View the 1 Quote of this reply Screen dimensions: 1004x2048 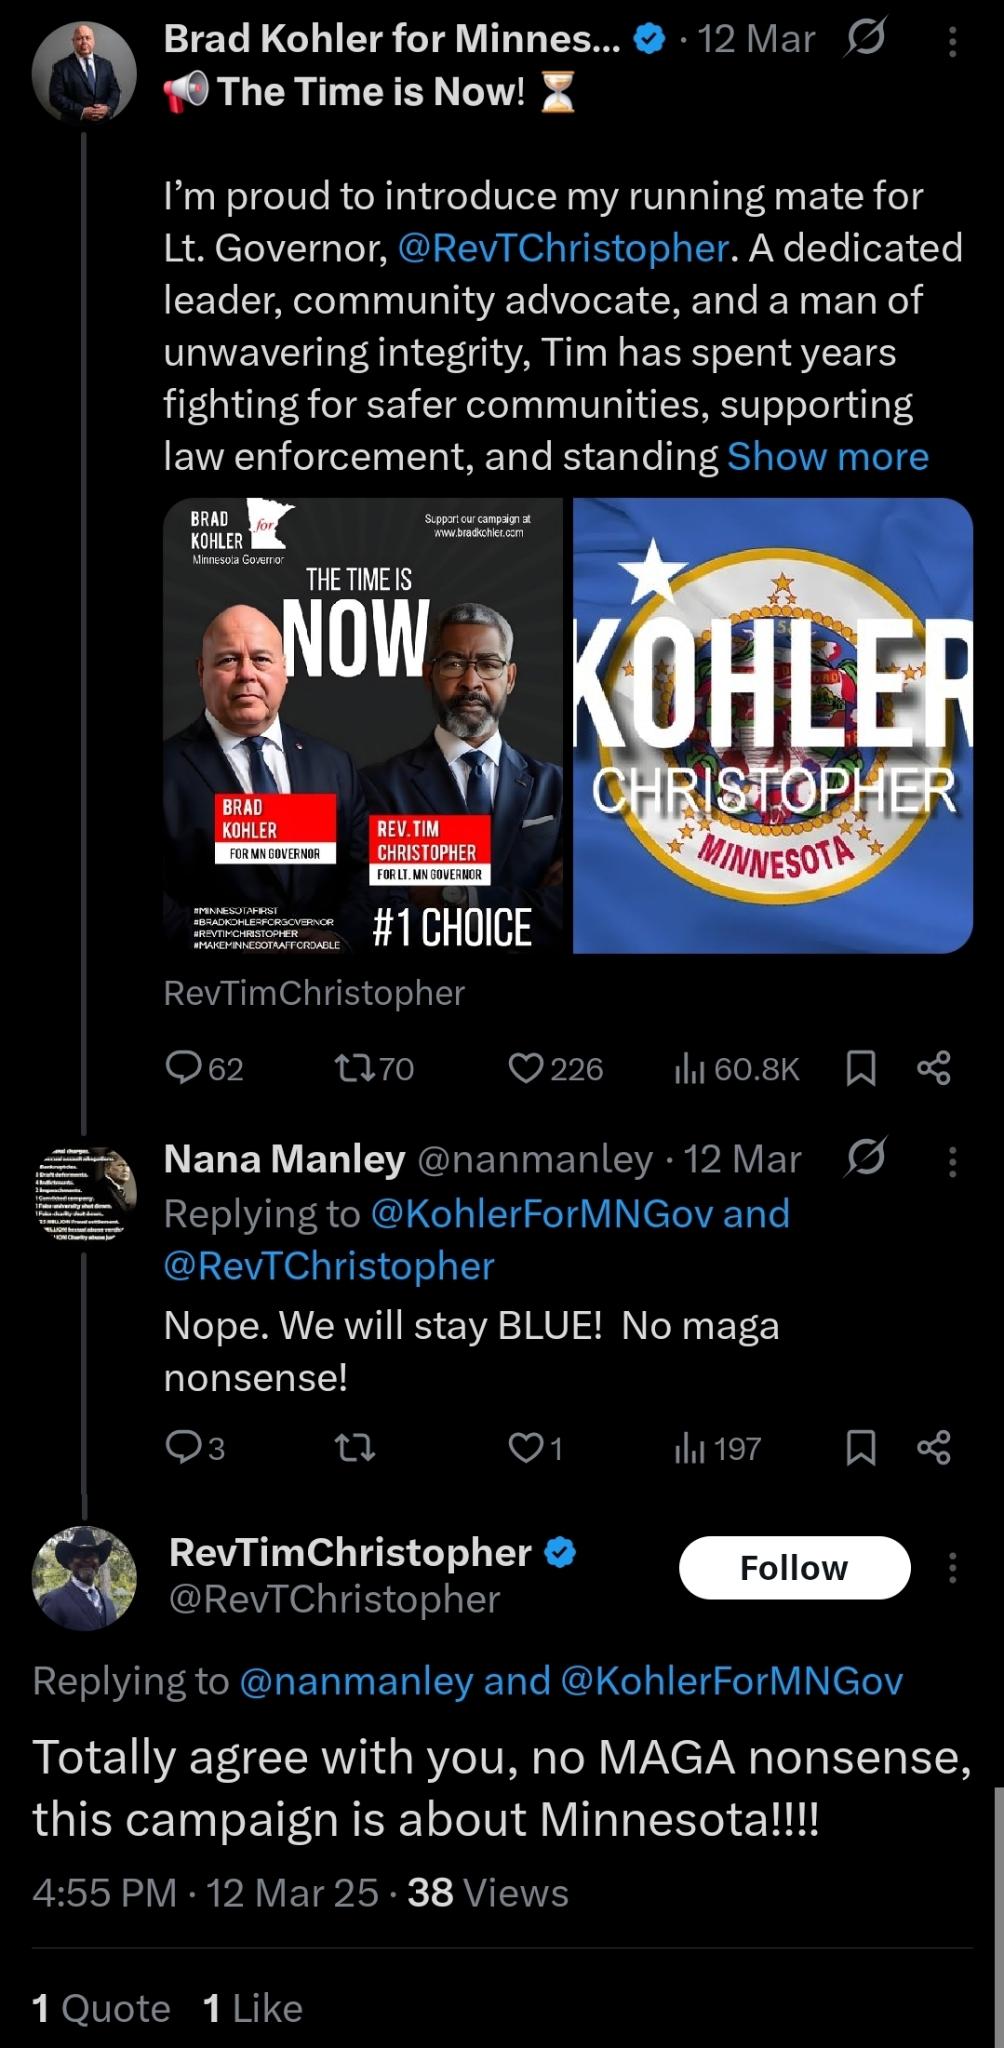tap(101, 2008)
